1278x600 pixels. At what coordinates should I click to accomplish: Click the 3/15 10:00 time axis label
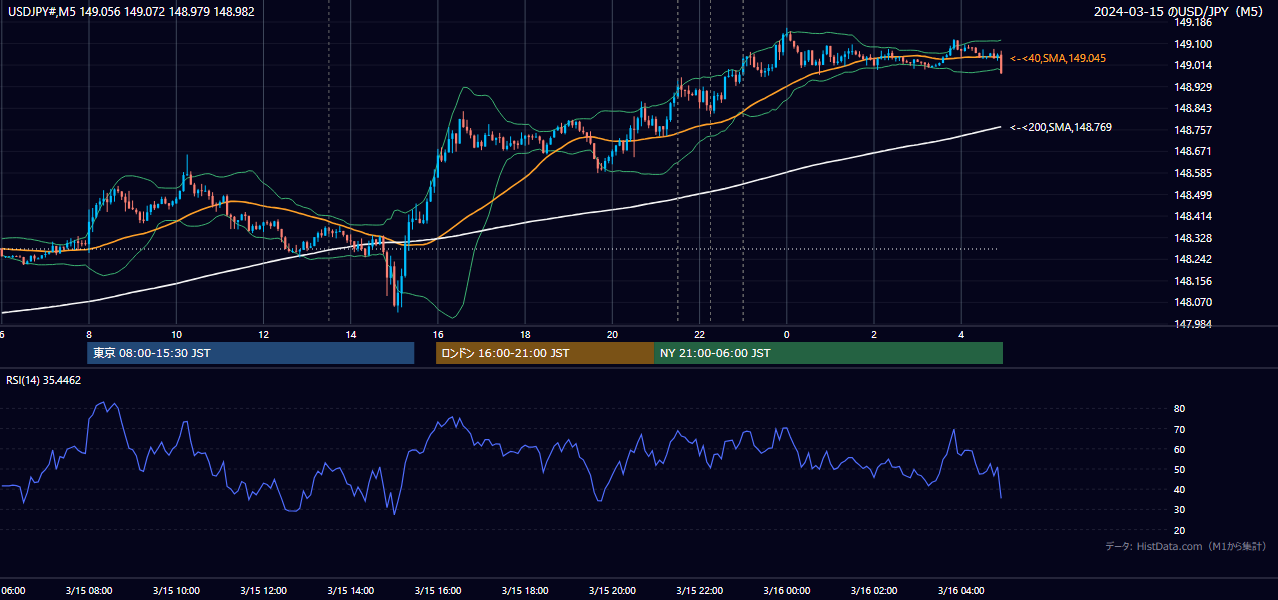click(177, 590)
